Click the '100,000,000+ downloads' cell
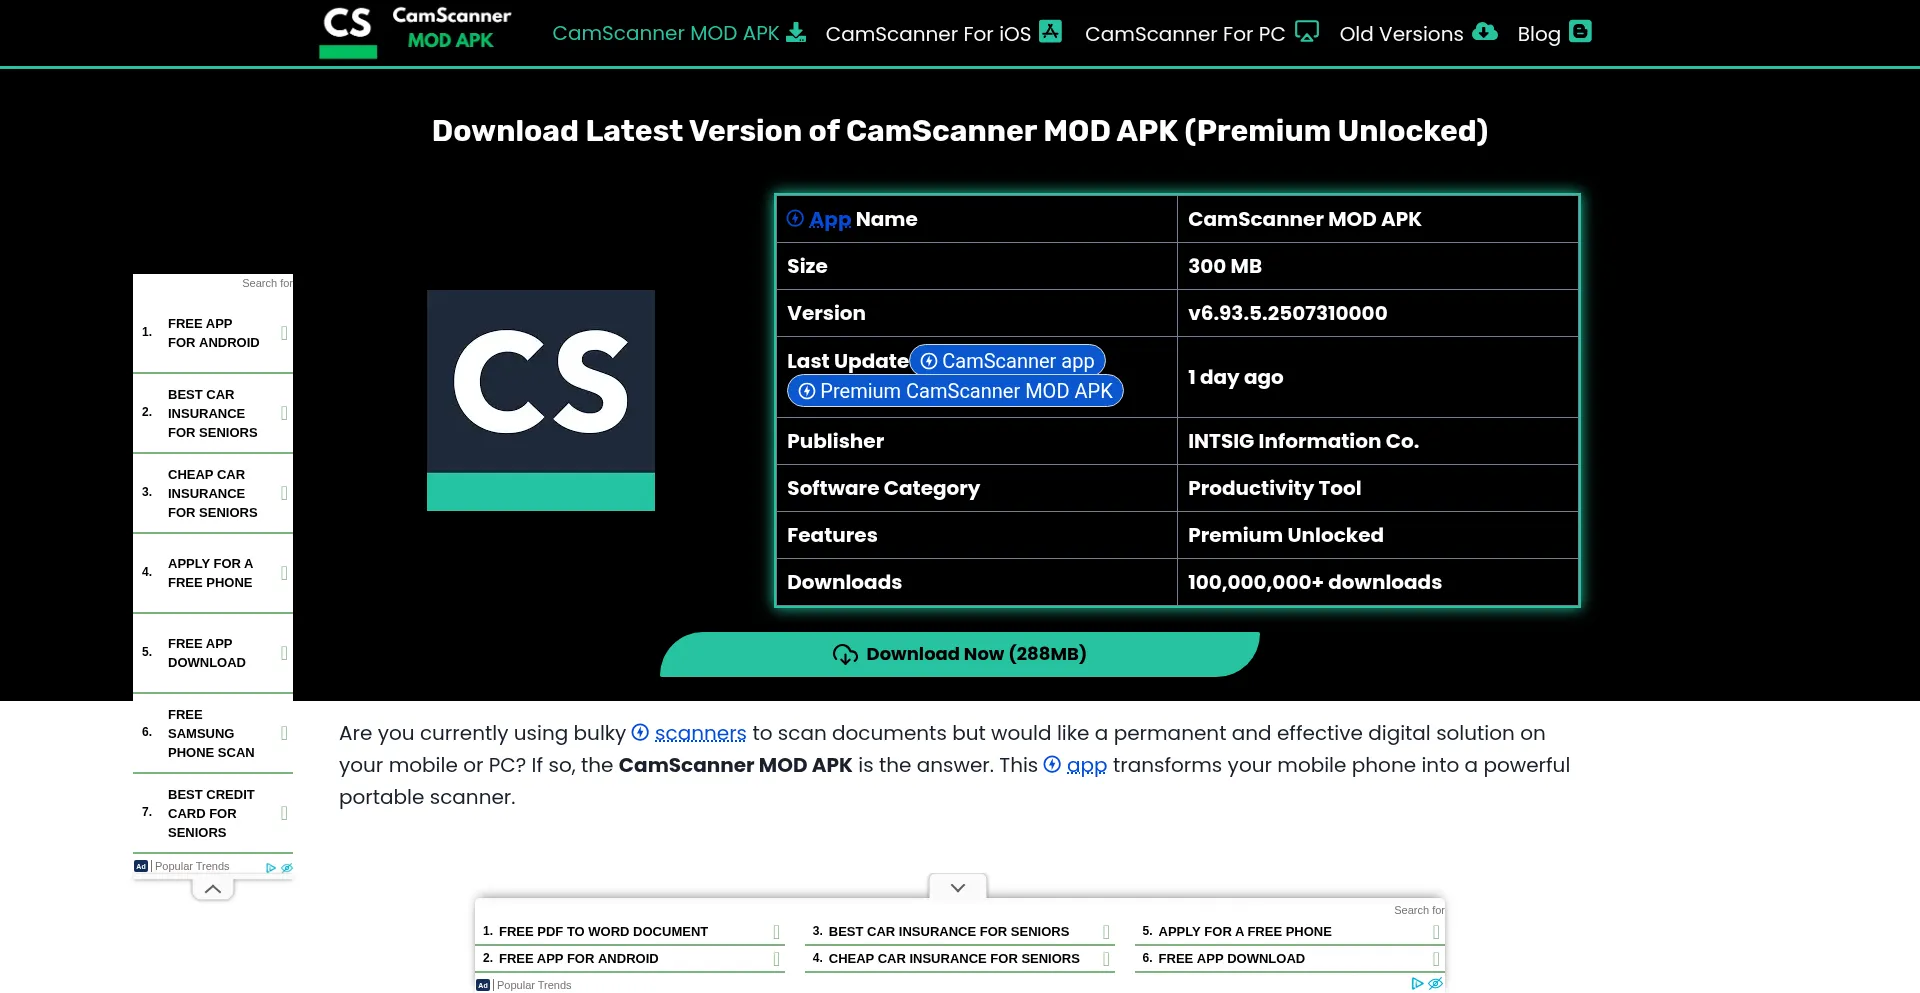The width and height of the screenshot is (1920, 993). click(1378, 582)
